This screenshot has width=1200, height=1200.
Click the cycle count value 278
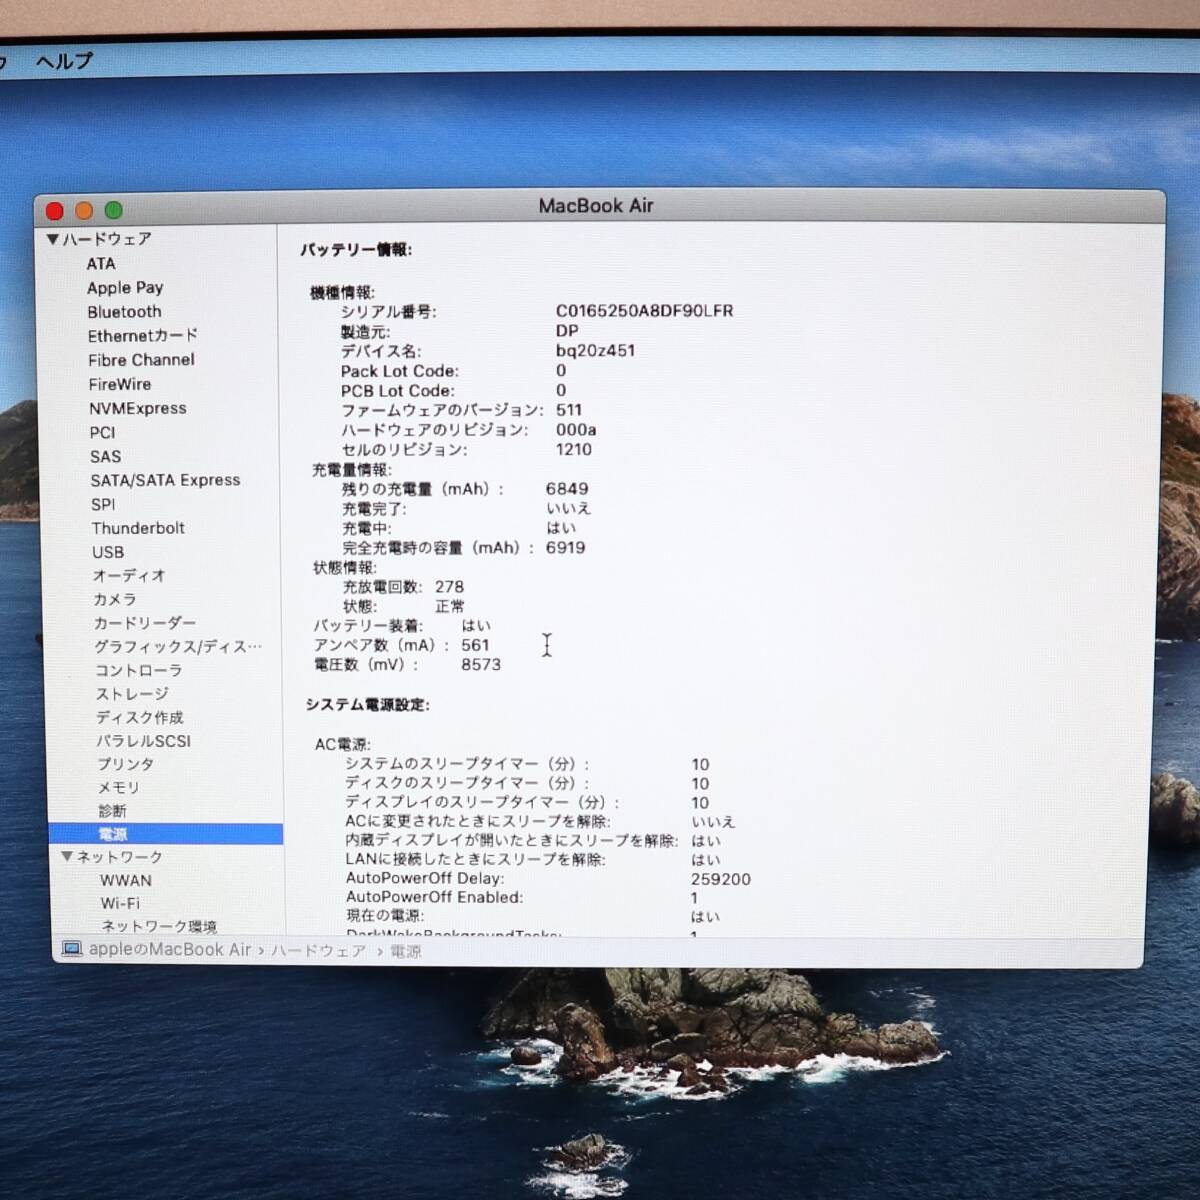tap(449, 587)
